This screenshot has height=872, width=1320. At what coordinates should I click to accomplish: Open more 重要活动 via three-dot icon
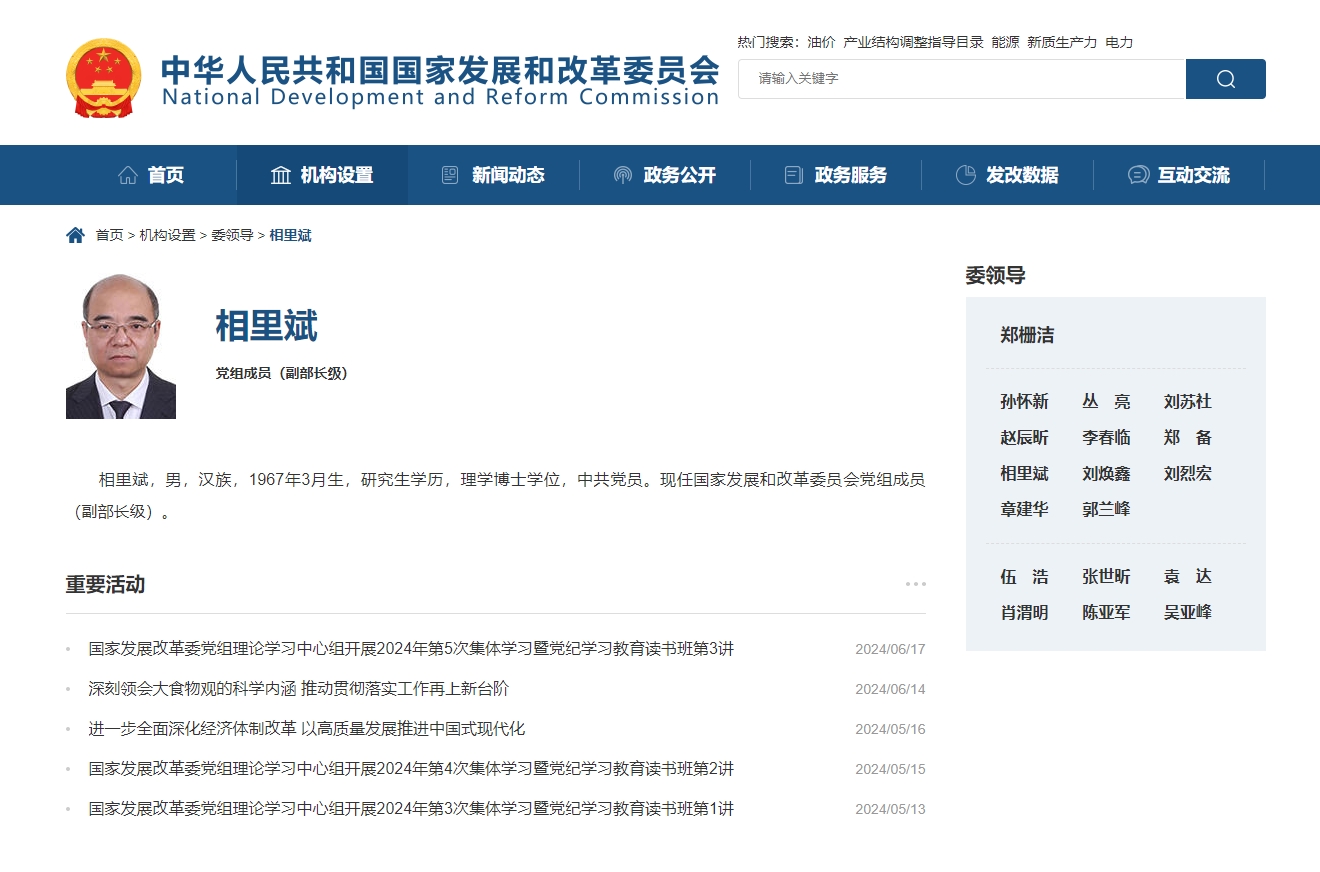tap(915, 584)
